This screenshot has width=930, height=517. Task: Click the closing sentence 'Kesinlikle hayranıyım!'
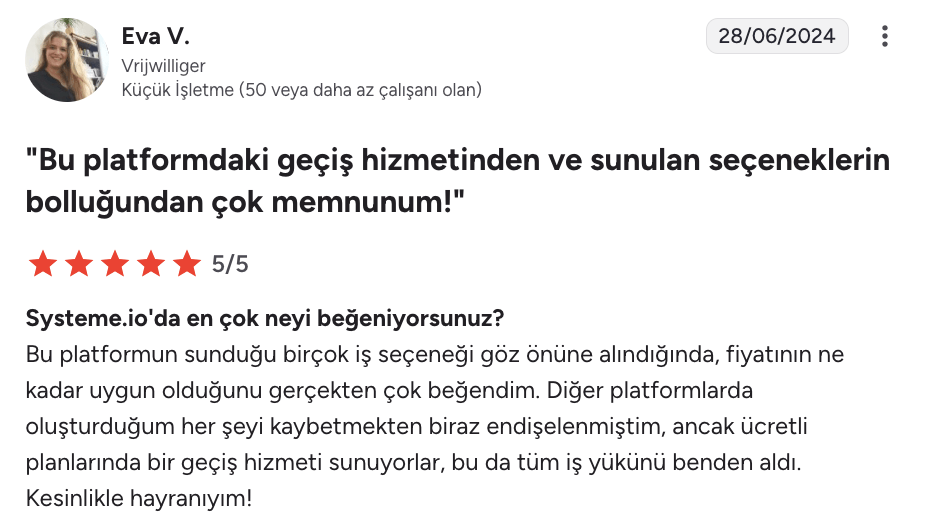[x=138, y=497]
